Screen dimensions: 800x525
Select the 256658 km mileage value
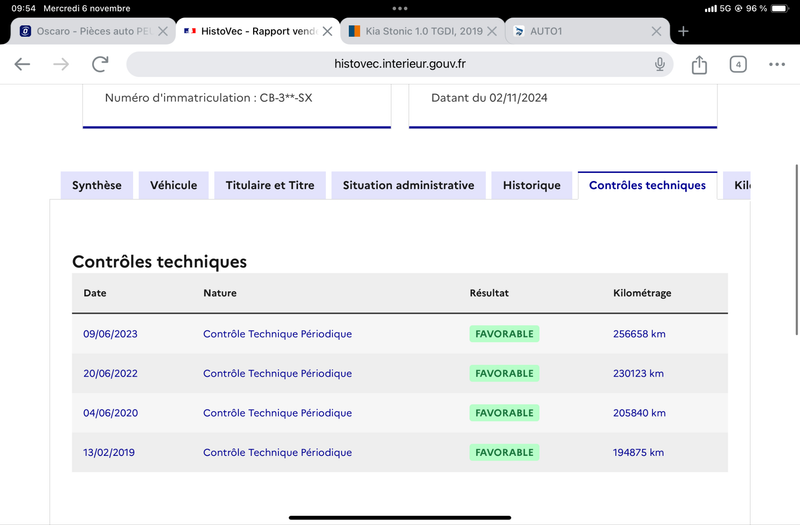(639, 334)
